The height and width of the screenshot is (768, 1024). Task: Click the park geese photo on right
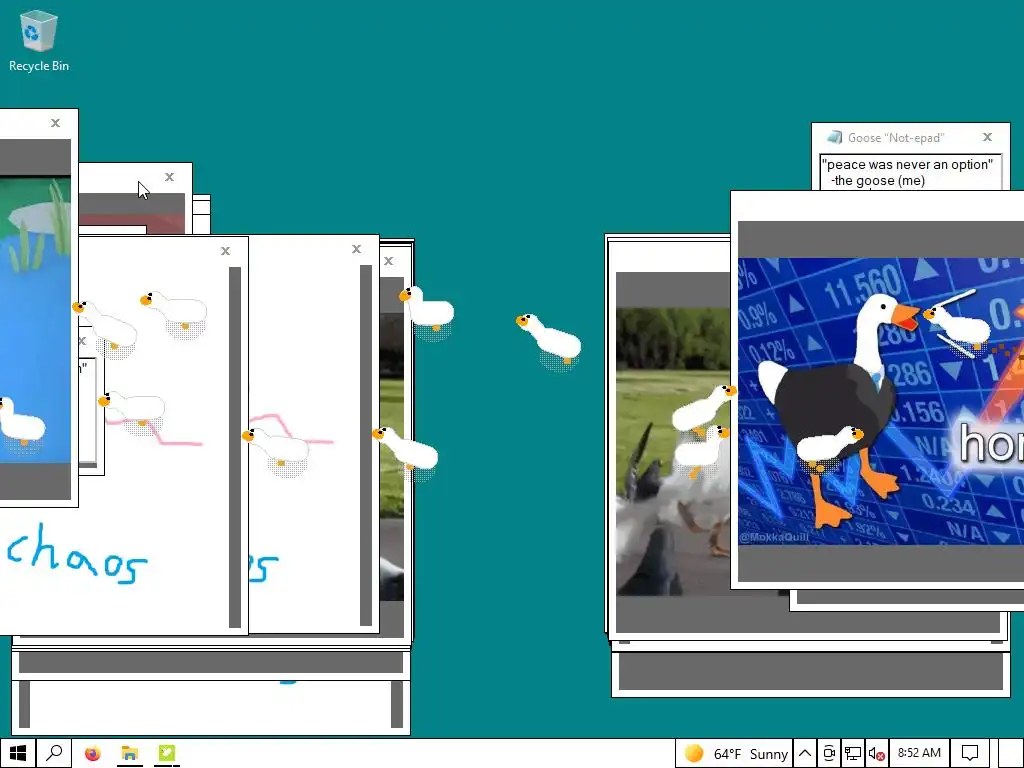pos(673,451)
